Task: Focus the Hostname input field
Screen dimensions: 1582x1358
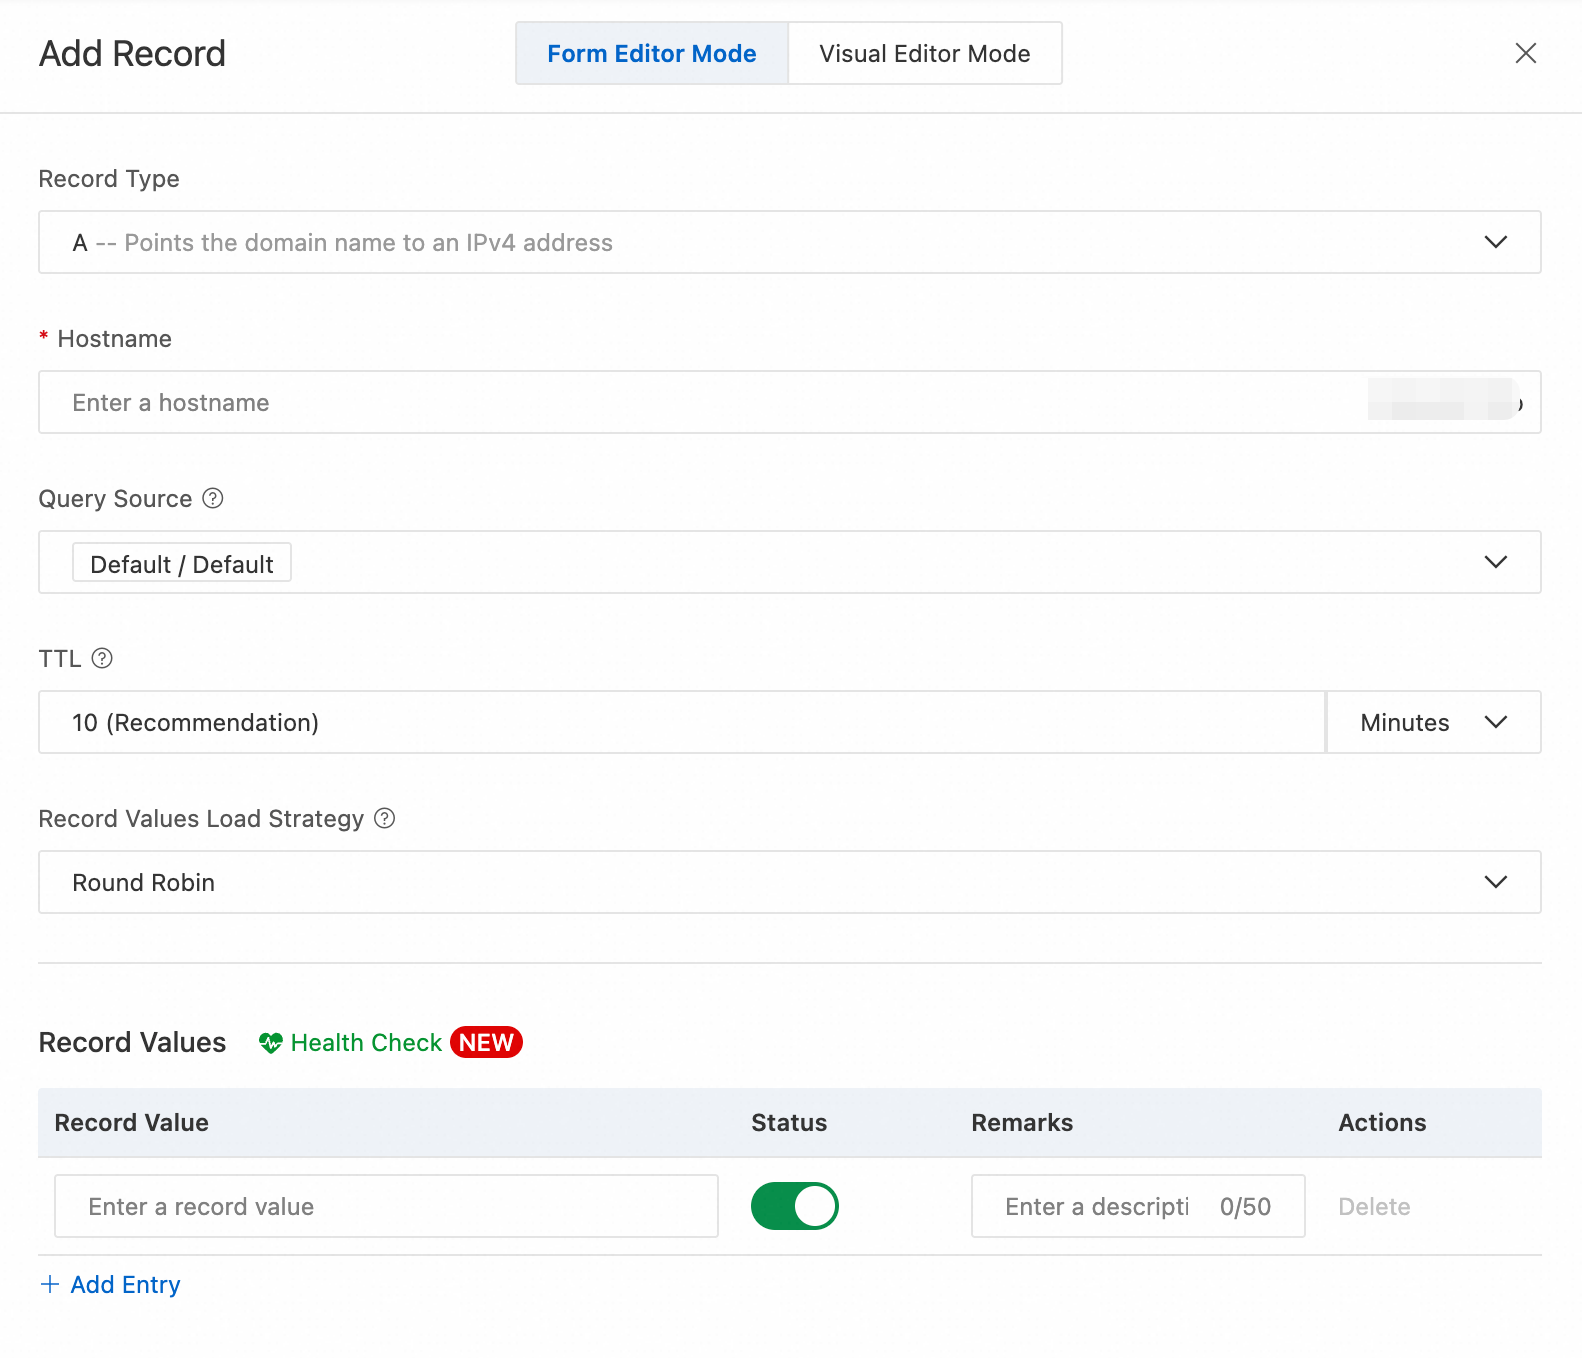Action: pyautogui.click(x=789, y=402)
